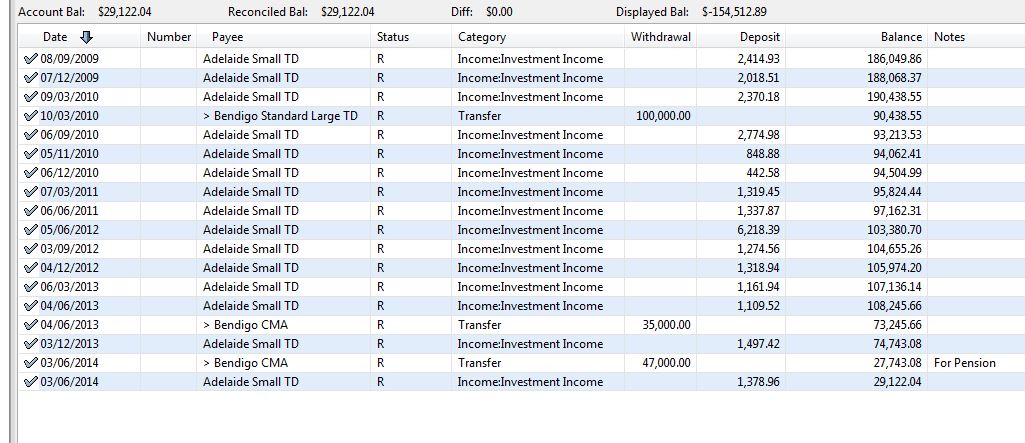Click the sort arrow in Date header

tap(86, 37)
